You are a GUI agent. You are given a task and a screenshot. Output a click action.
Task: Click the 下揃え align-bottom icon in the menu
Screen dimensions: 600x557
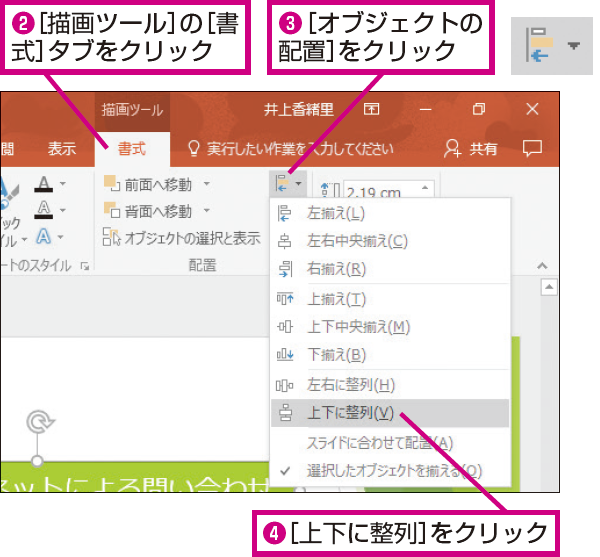point(285,355)
